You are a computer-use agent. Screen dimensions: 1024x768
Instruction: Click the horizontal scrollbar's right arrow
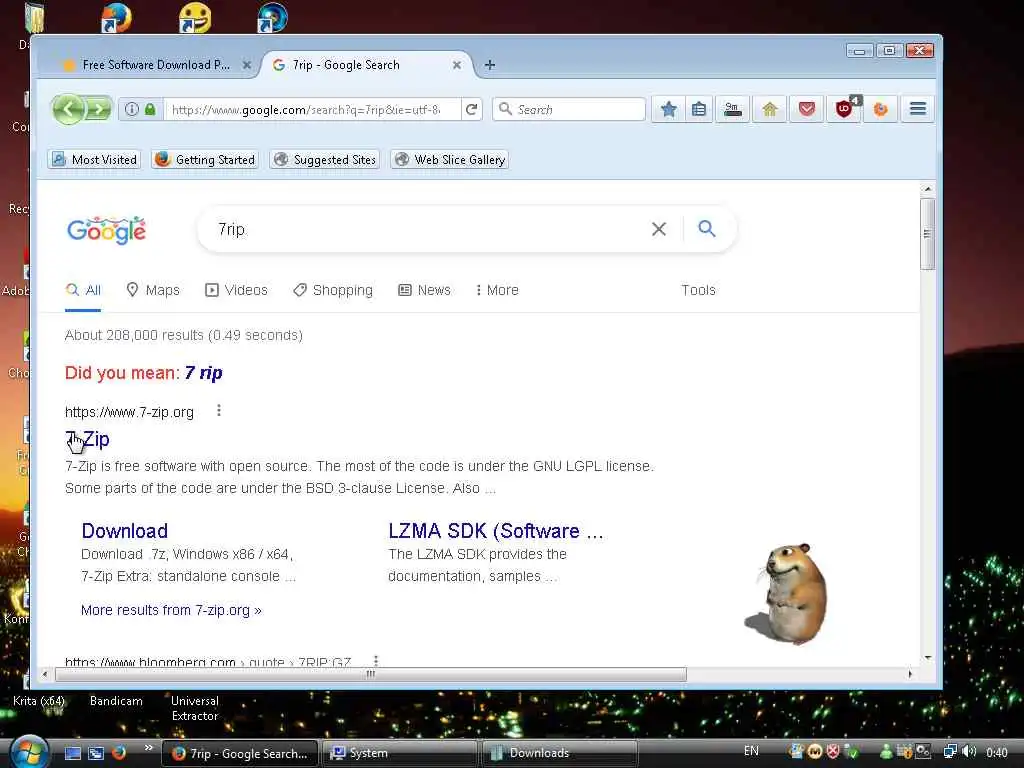click(x=910, y=674)
